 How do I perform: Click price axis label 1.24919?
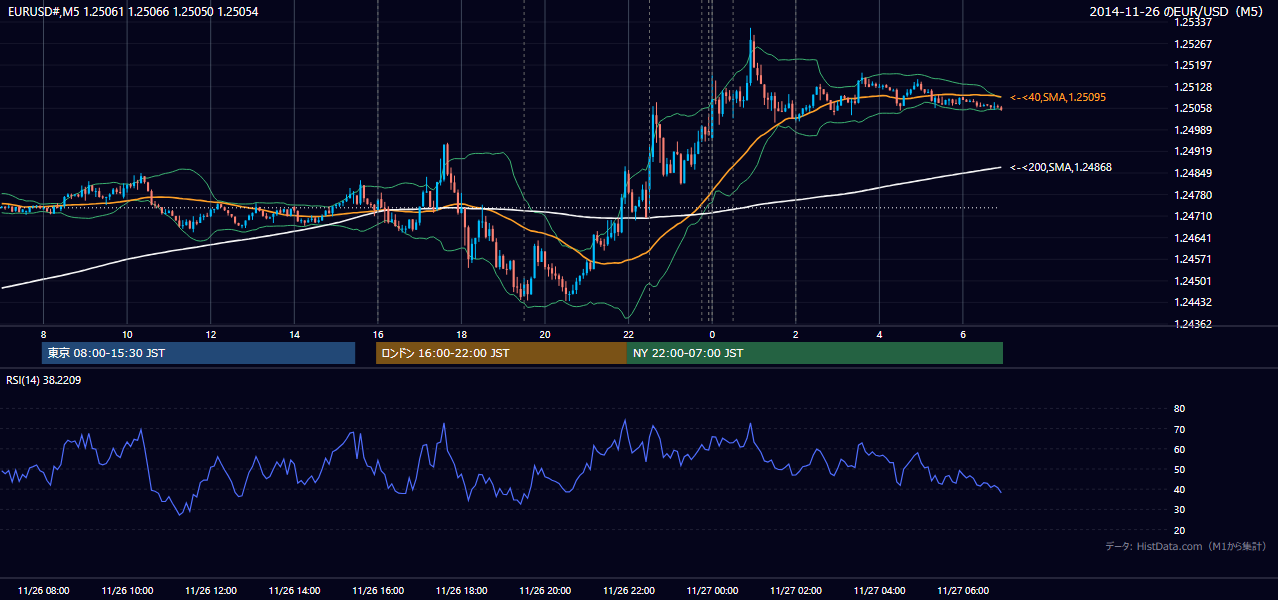point(1193,151)
